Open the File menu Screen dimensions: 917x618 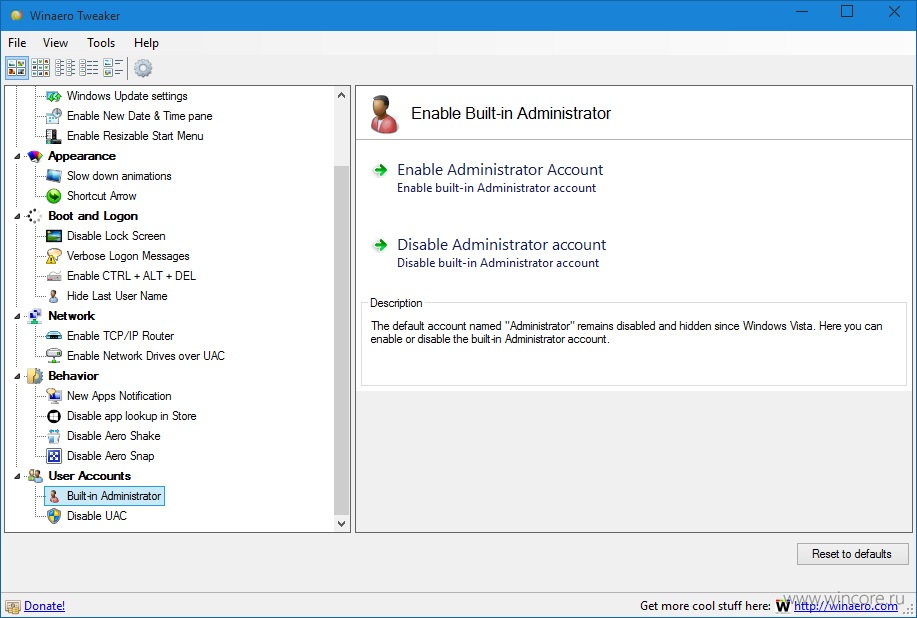17,43
